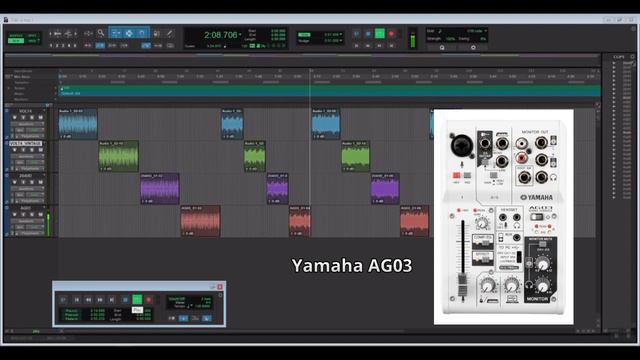Click Return to Zero in floating Transport window
Viewport: 640px width, 360px height.
click(x=76, y=300)
